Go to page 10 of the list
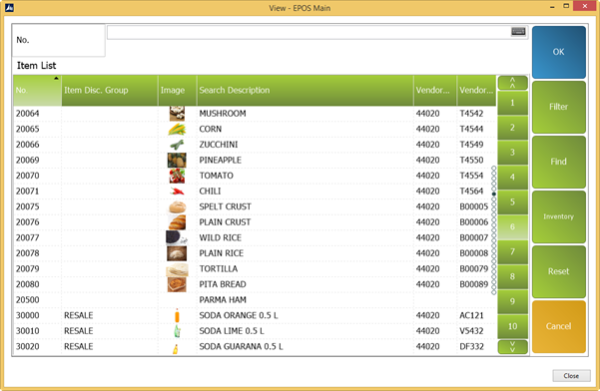This screenshot has height=391, width=600. point(512,326)
